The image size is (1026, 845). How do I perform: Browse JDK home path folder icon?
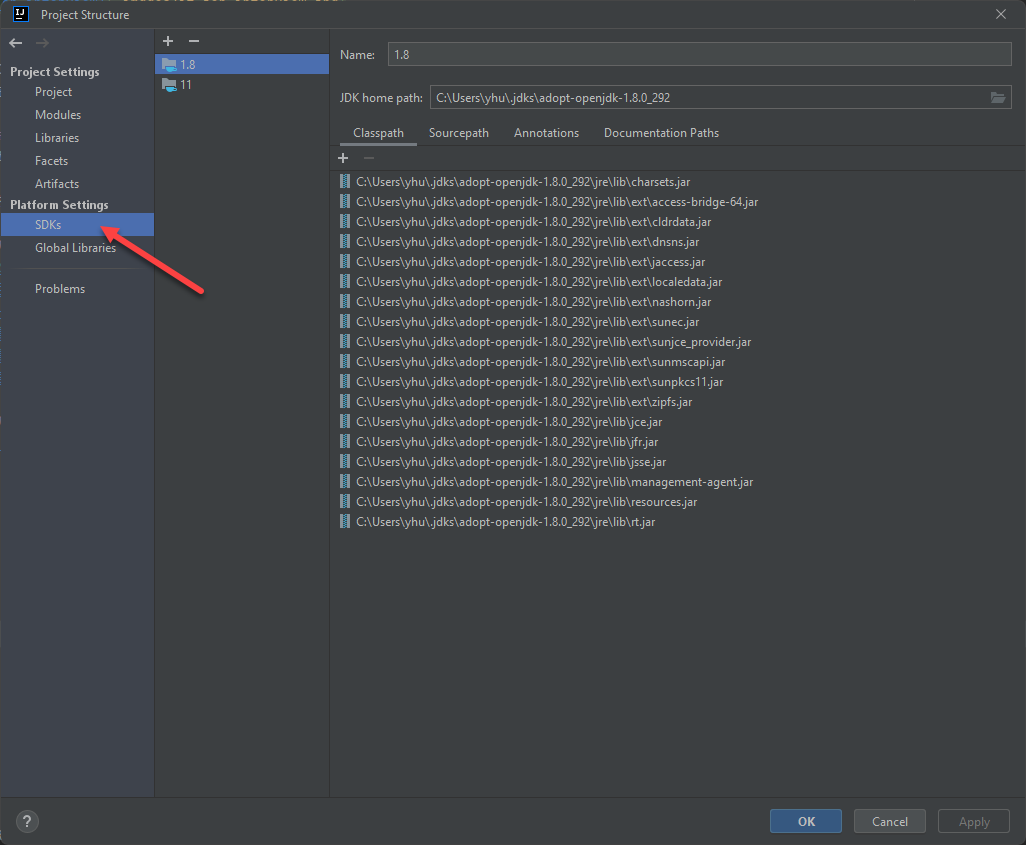point(998,98)
